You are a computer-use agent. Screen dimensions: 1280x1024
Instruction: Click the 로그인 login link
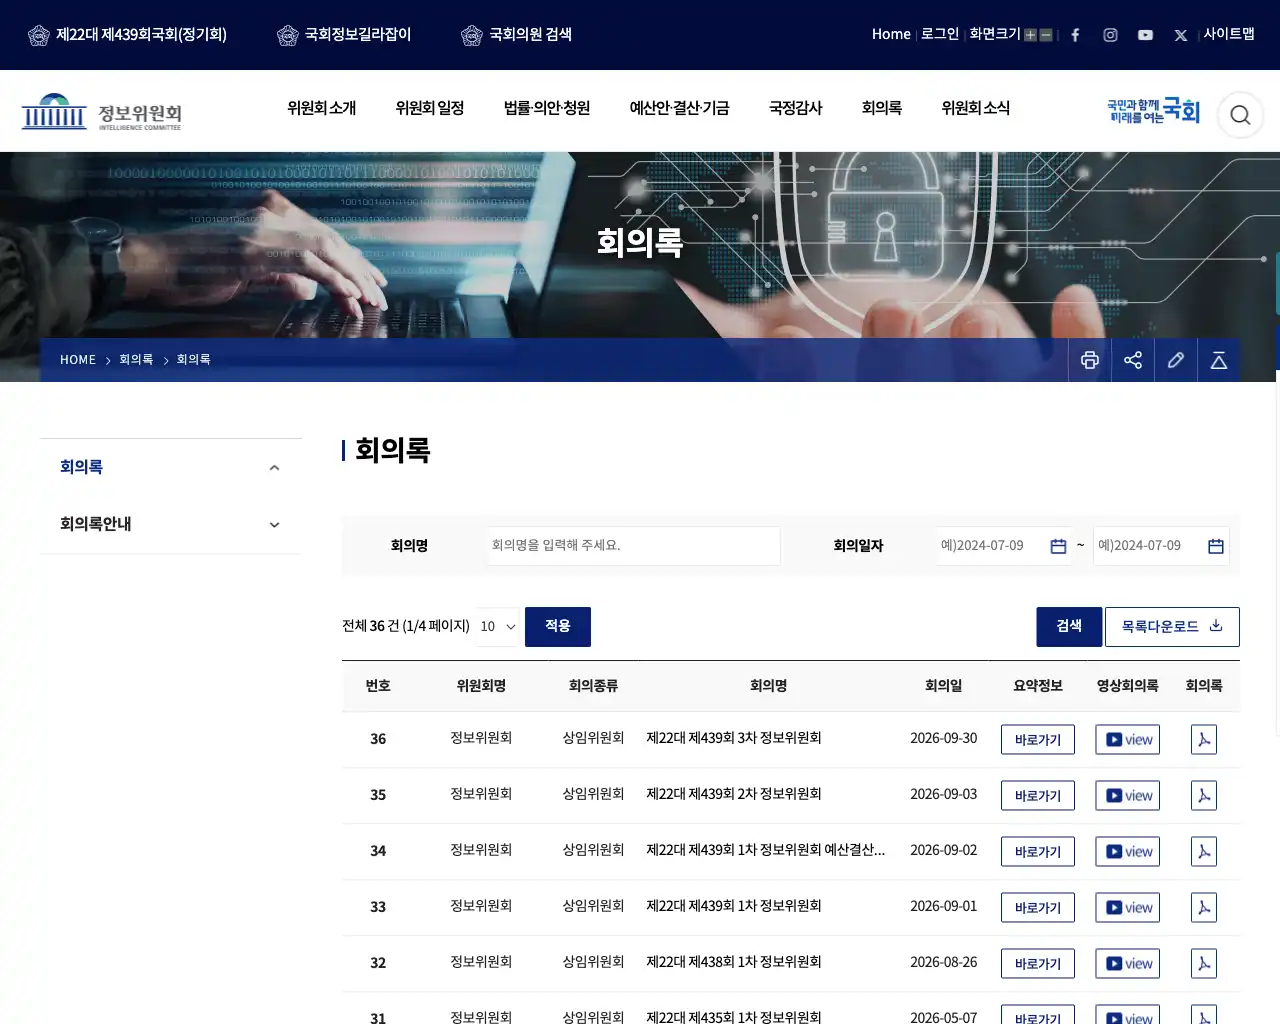click(940, 34)
